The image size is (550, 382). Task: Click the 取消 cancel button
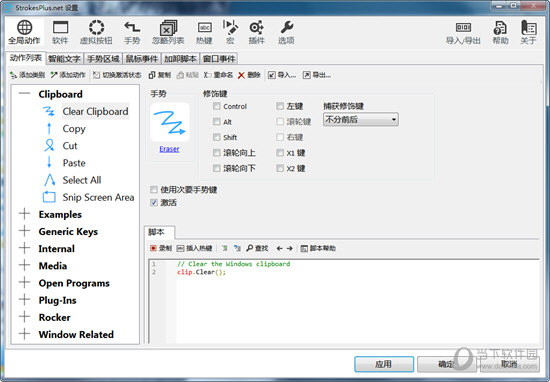(509, 364)
